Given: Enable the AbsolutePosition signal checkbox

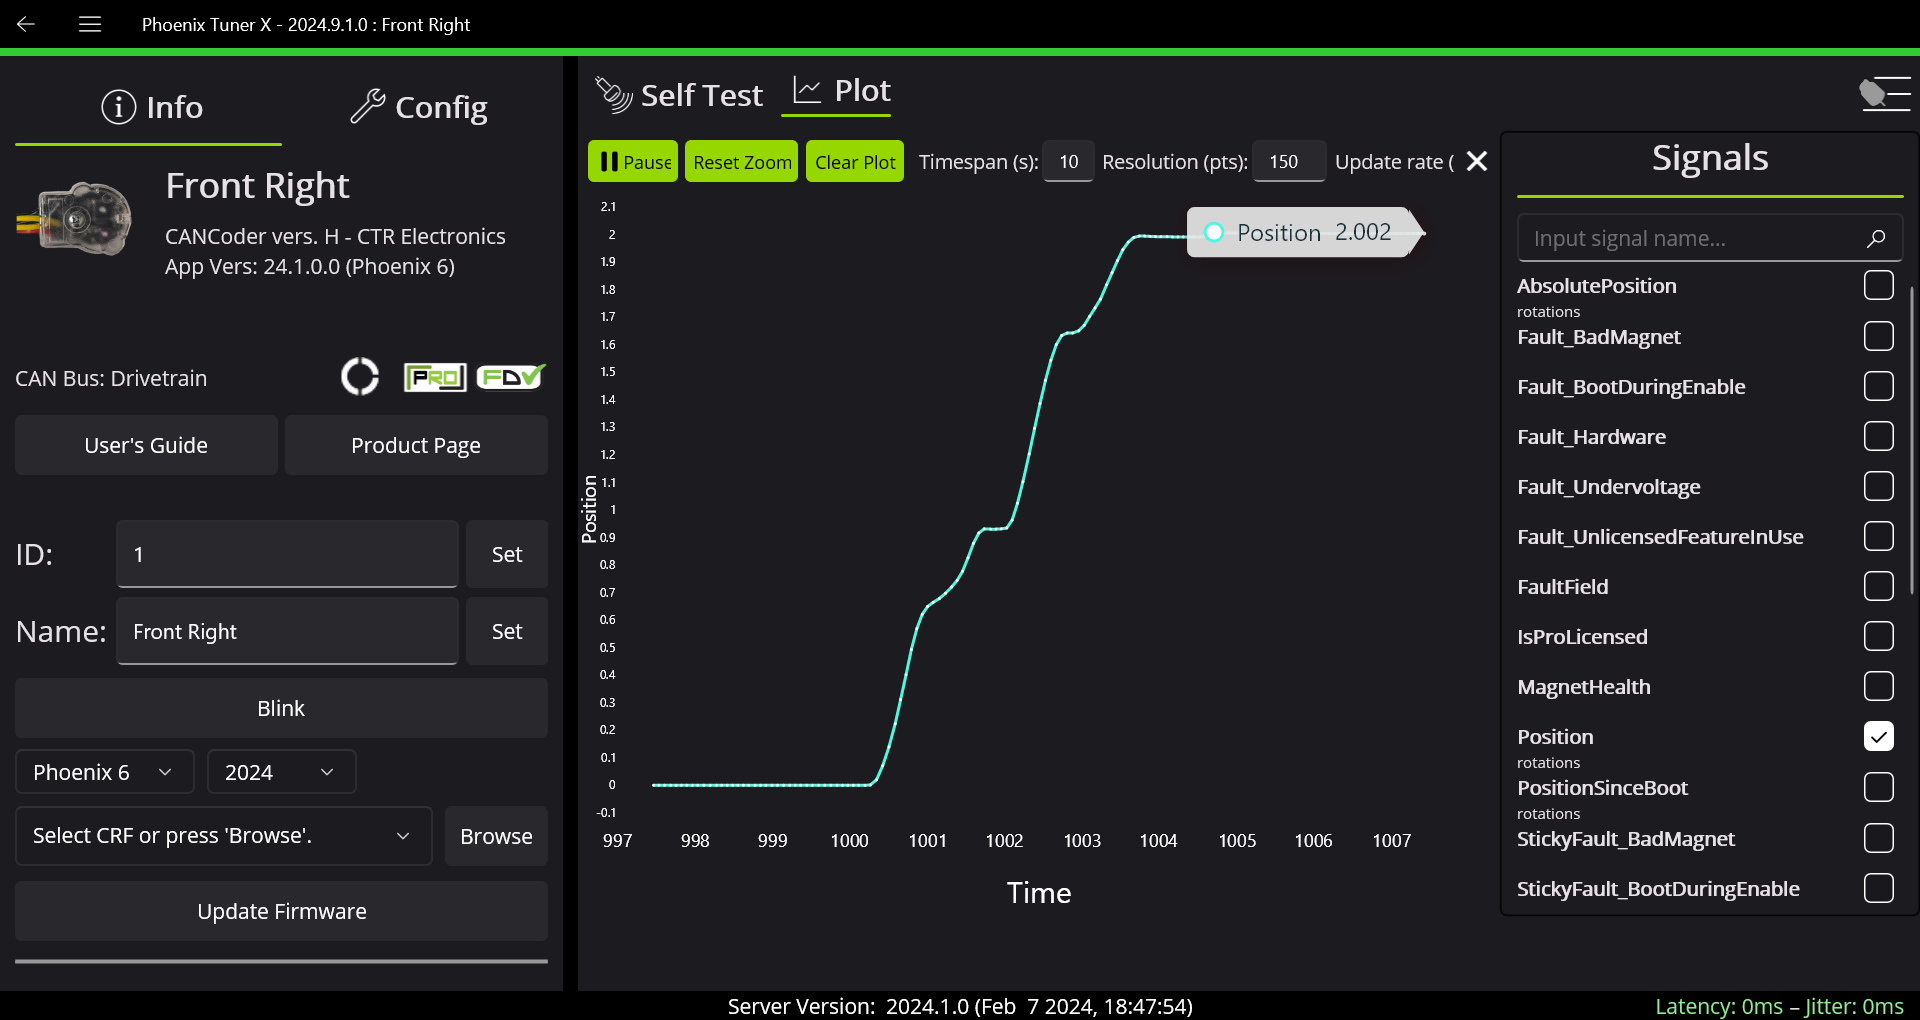Looking at the screenshot, I should pyautogui.click(x=1878, y=285).
